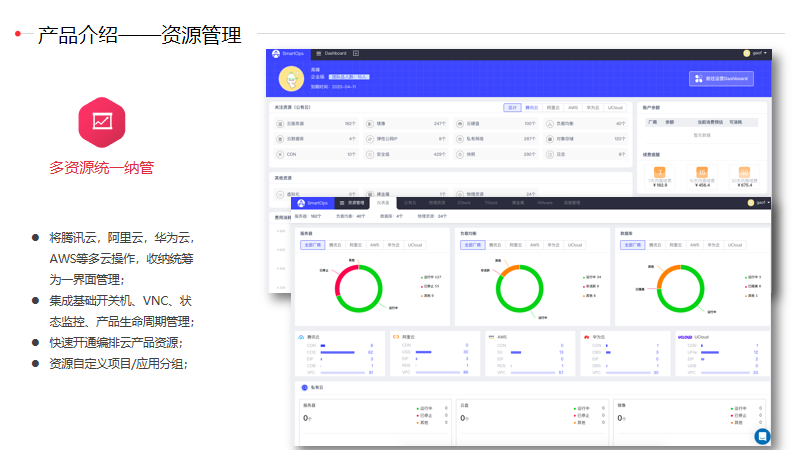800x450 pixels.
Task: Select the UCloud filter in 关注资源 panel
Action: click(x=615, y=108)
